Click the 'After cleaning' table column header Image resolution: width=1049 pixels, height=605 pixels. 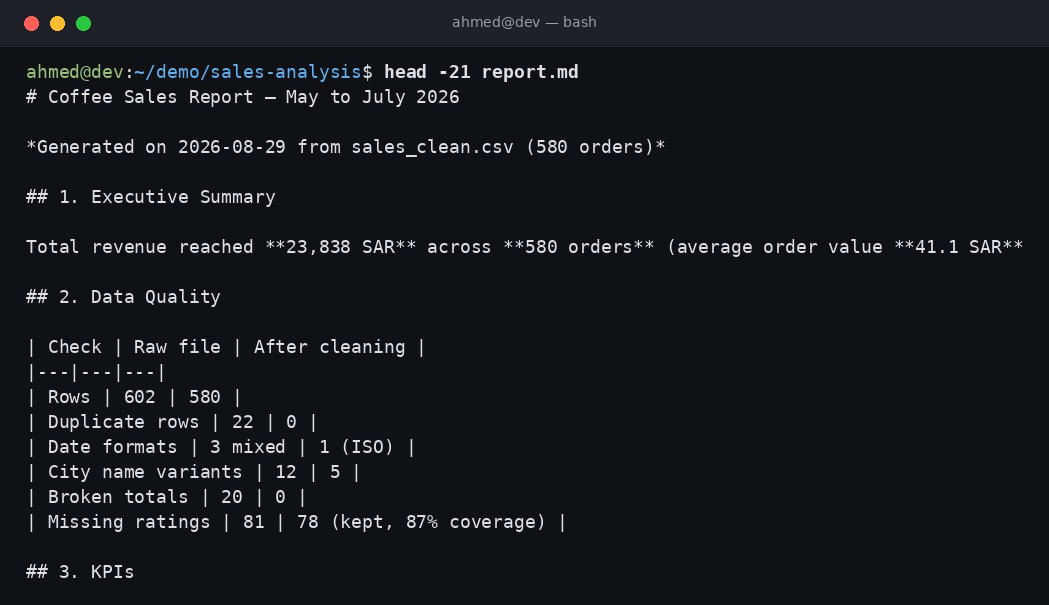pos(329,347)
